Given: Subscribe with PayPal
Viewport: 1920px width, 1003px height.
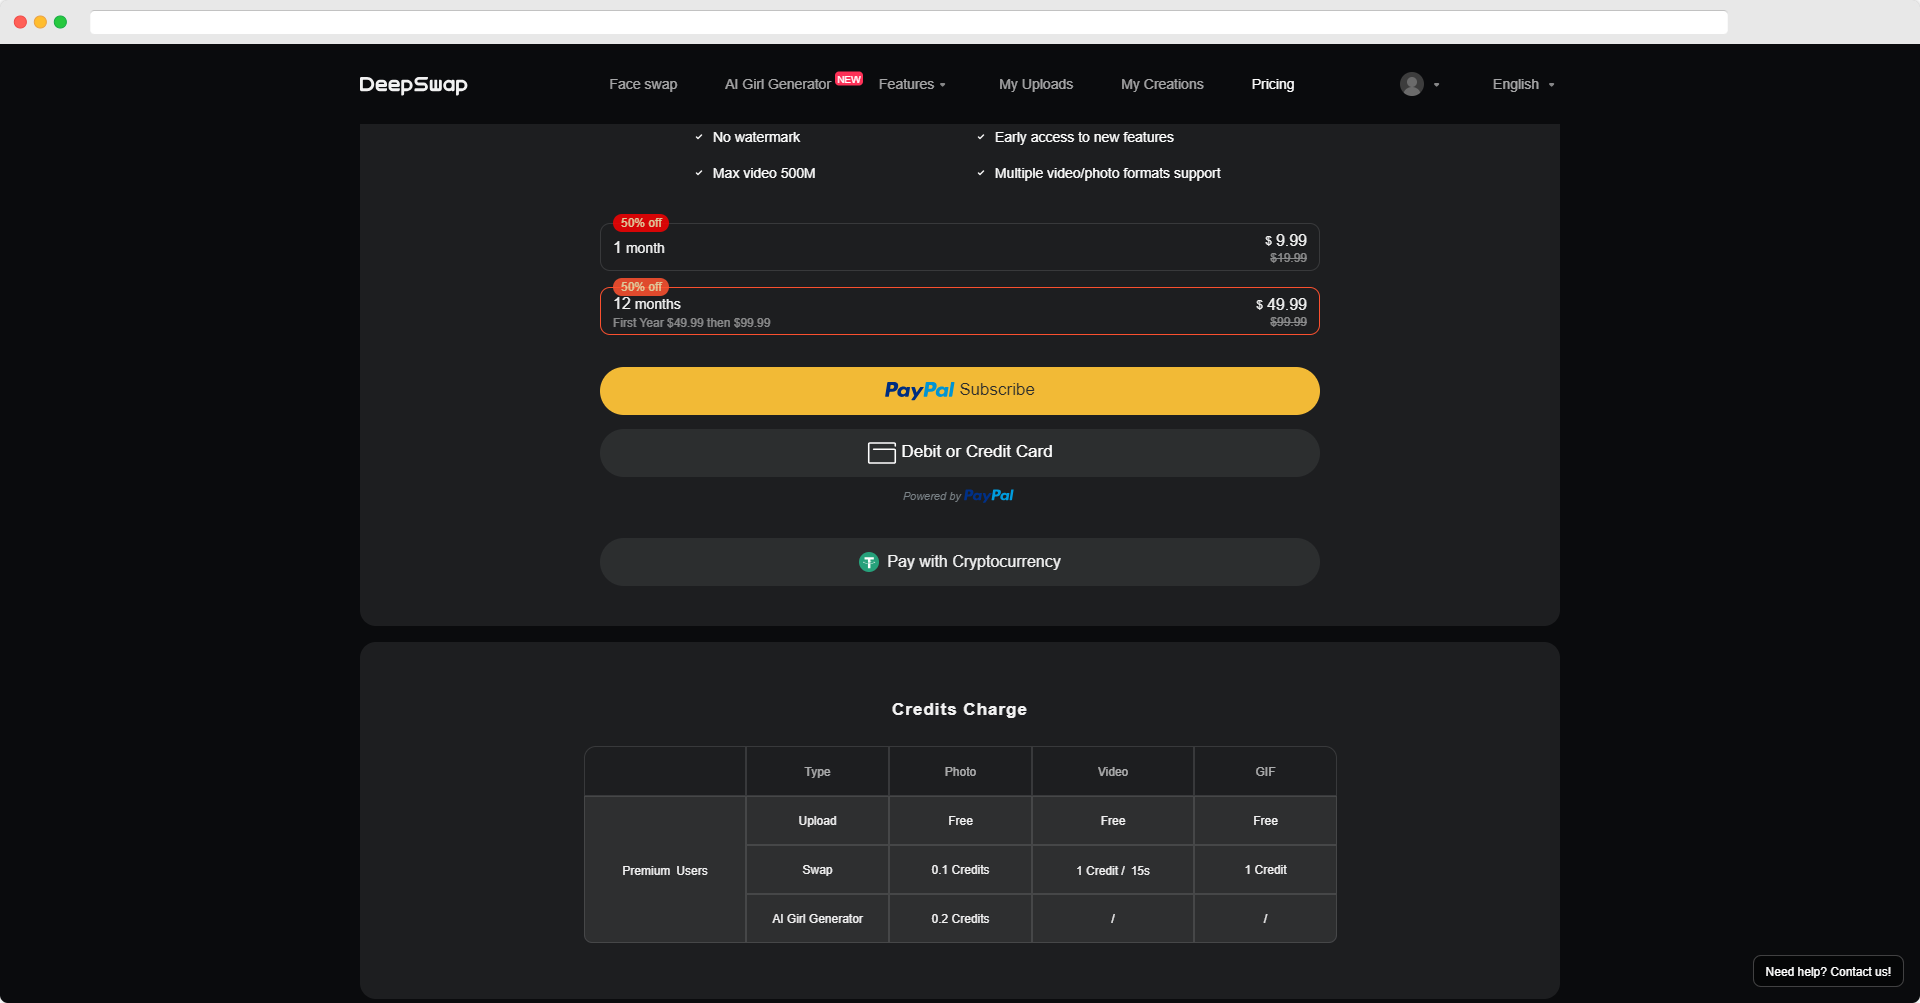Looking at the screenshot, I should coord(959,390).
